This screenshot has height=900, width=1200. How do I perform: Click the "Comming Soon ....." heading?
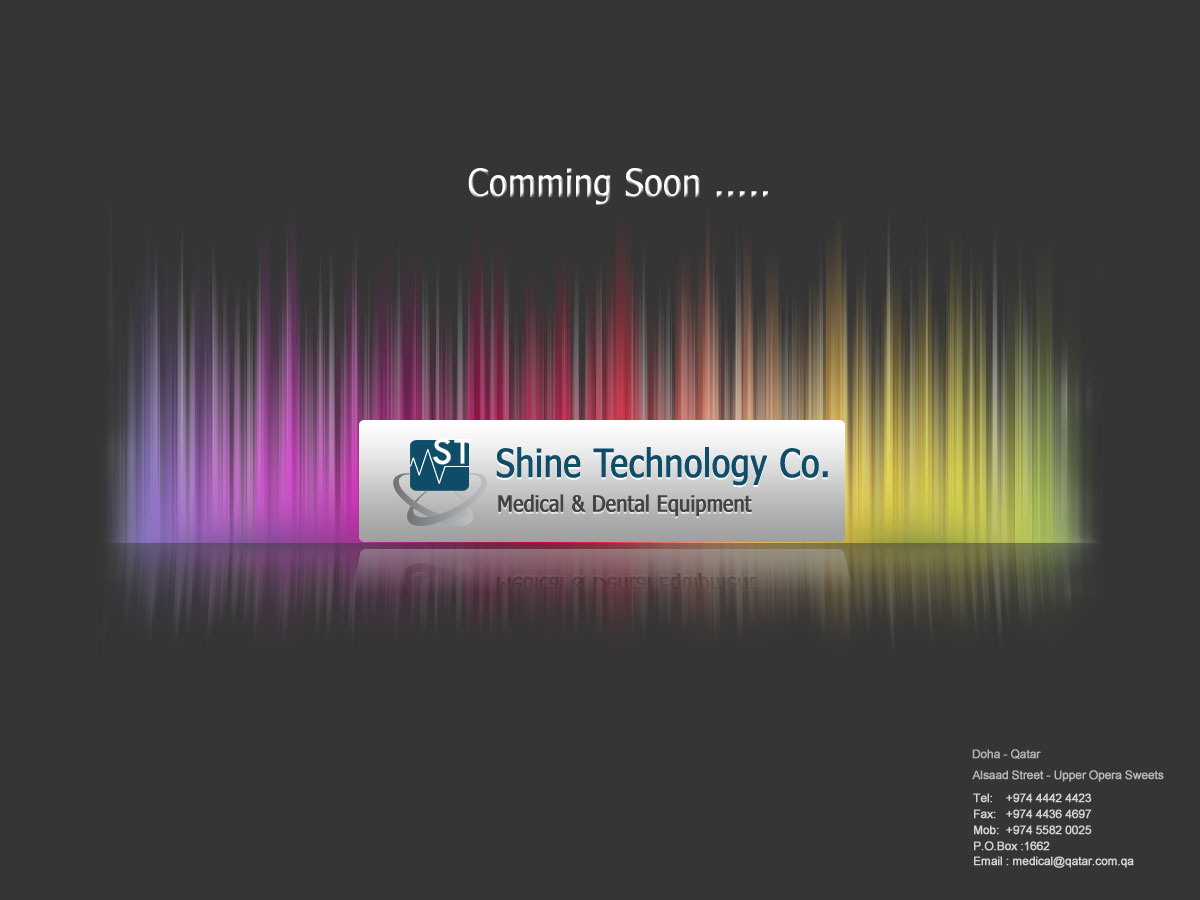[x=618, y=184]
